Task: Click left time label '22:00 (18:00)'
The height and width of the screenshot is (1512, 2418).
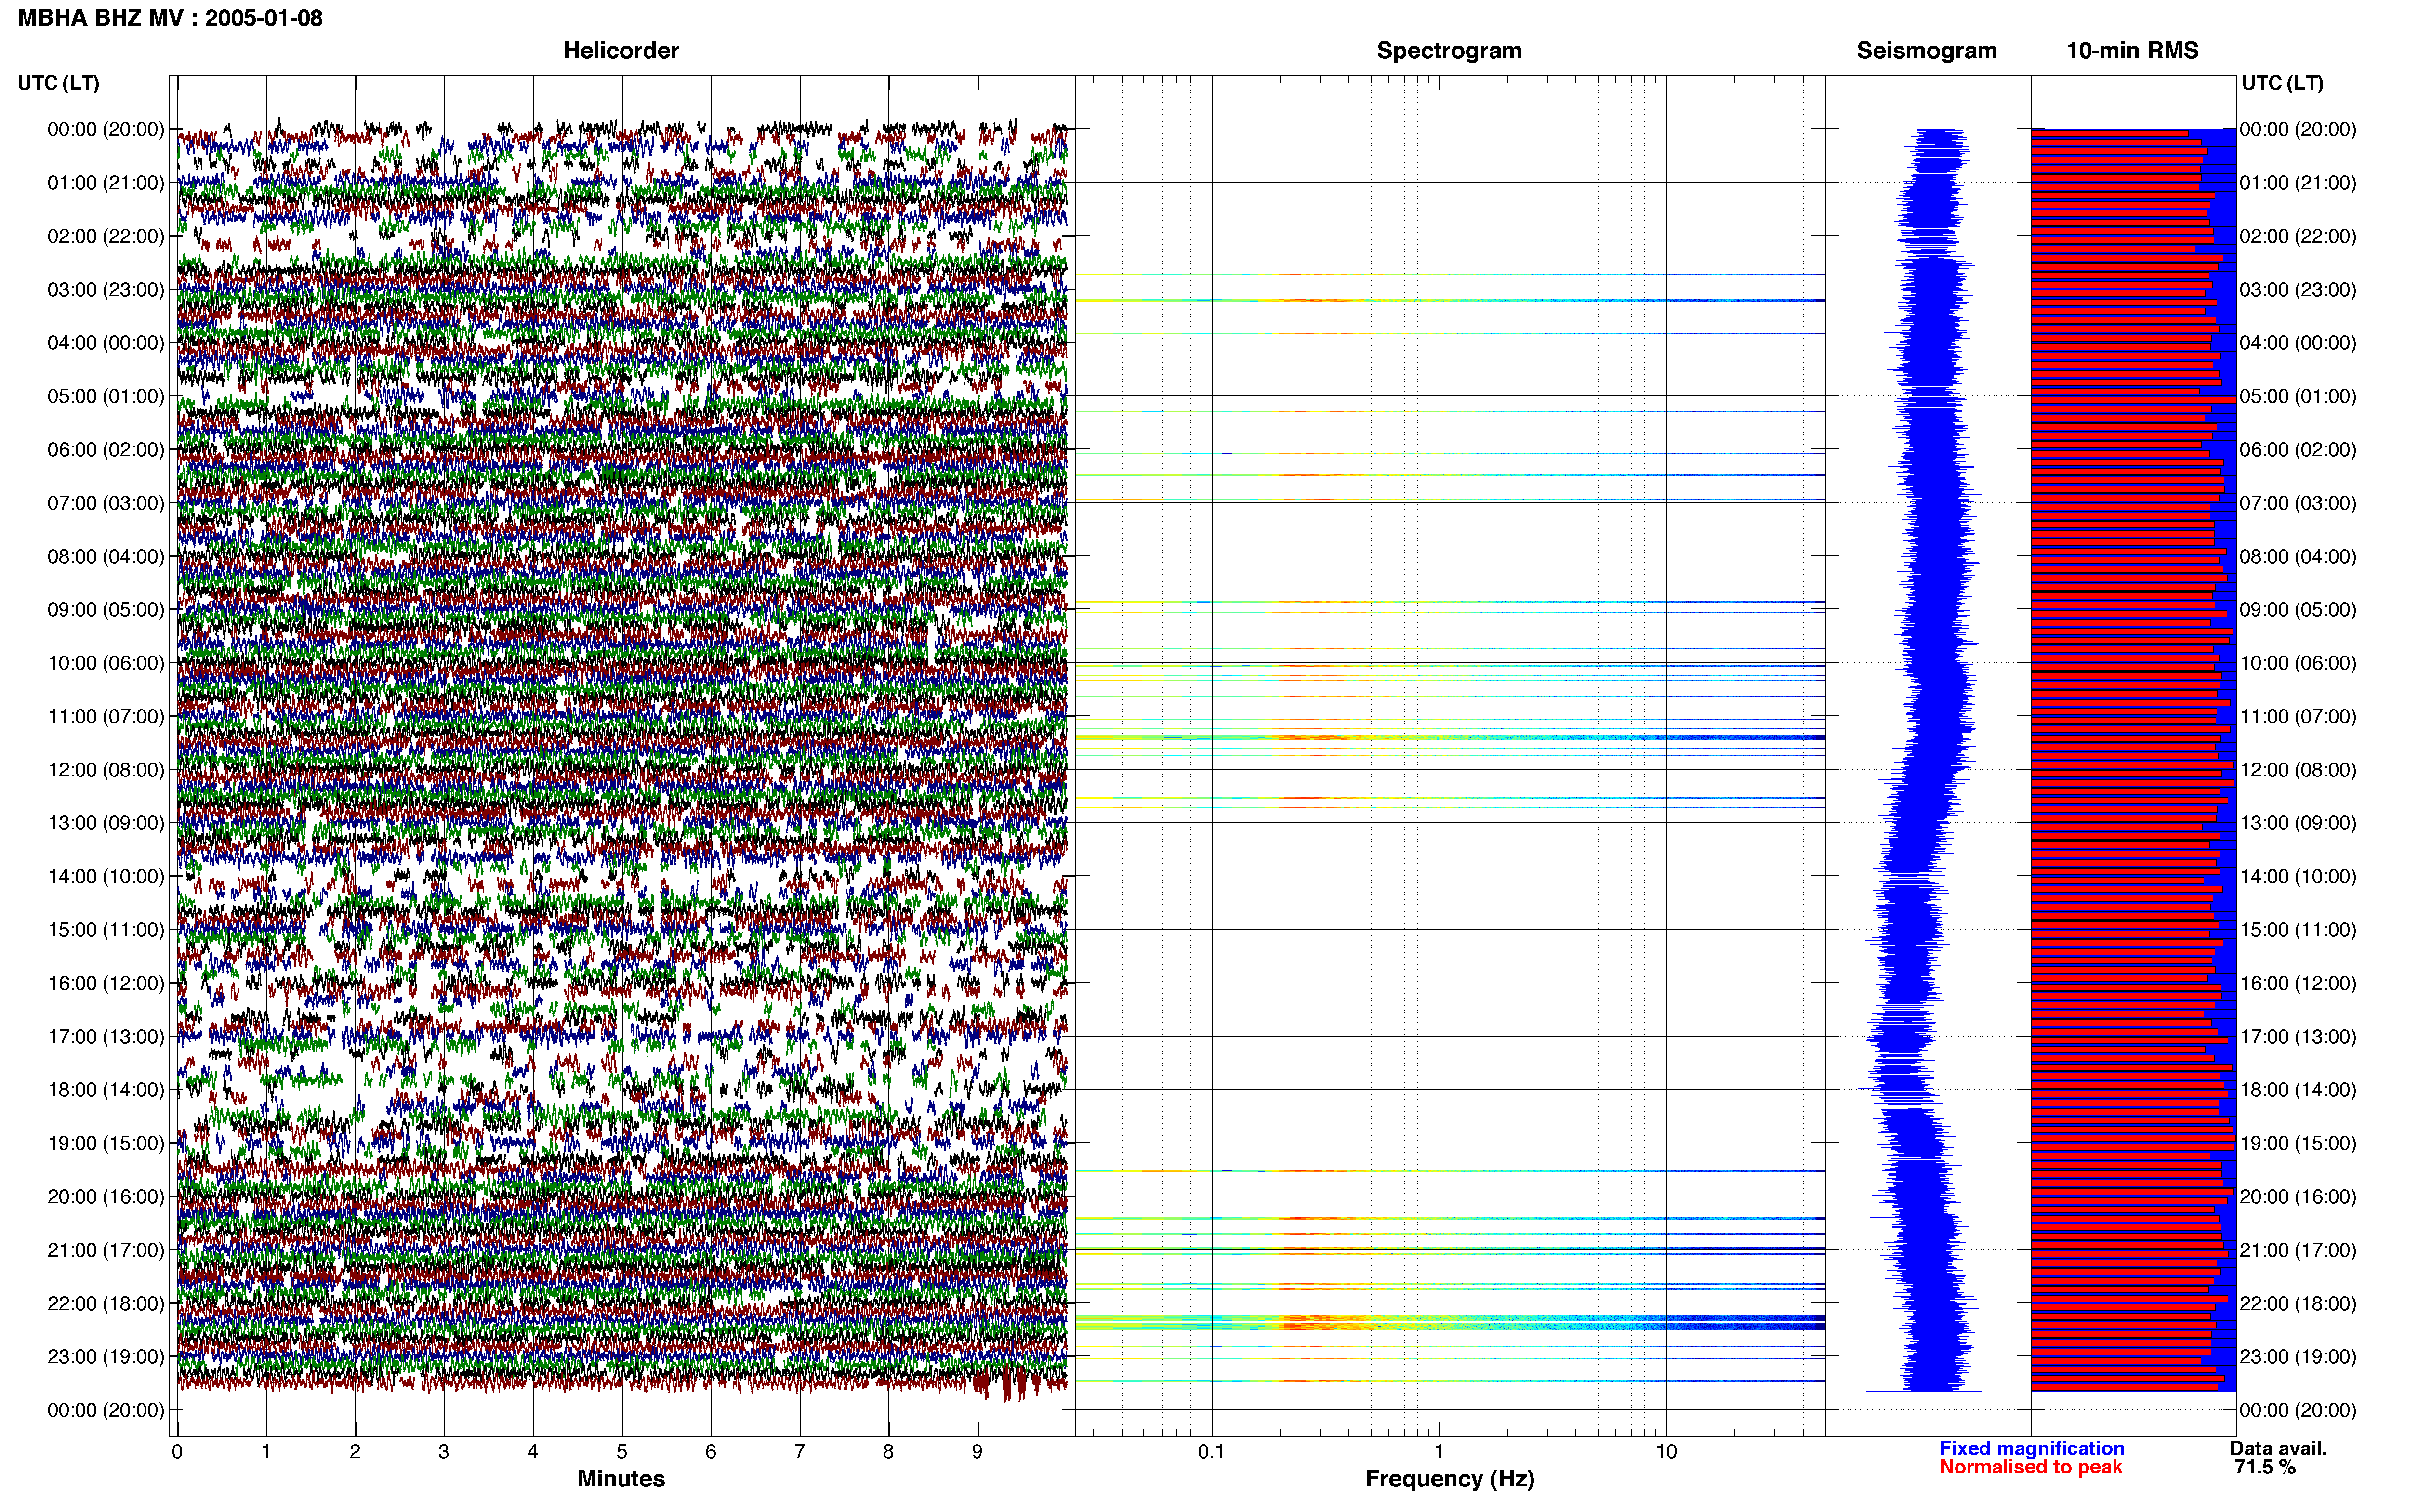Action: 106,1303
